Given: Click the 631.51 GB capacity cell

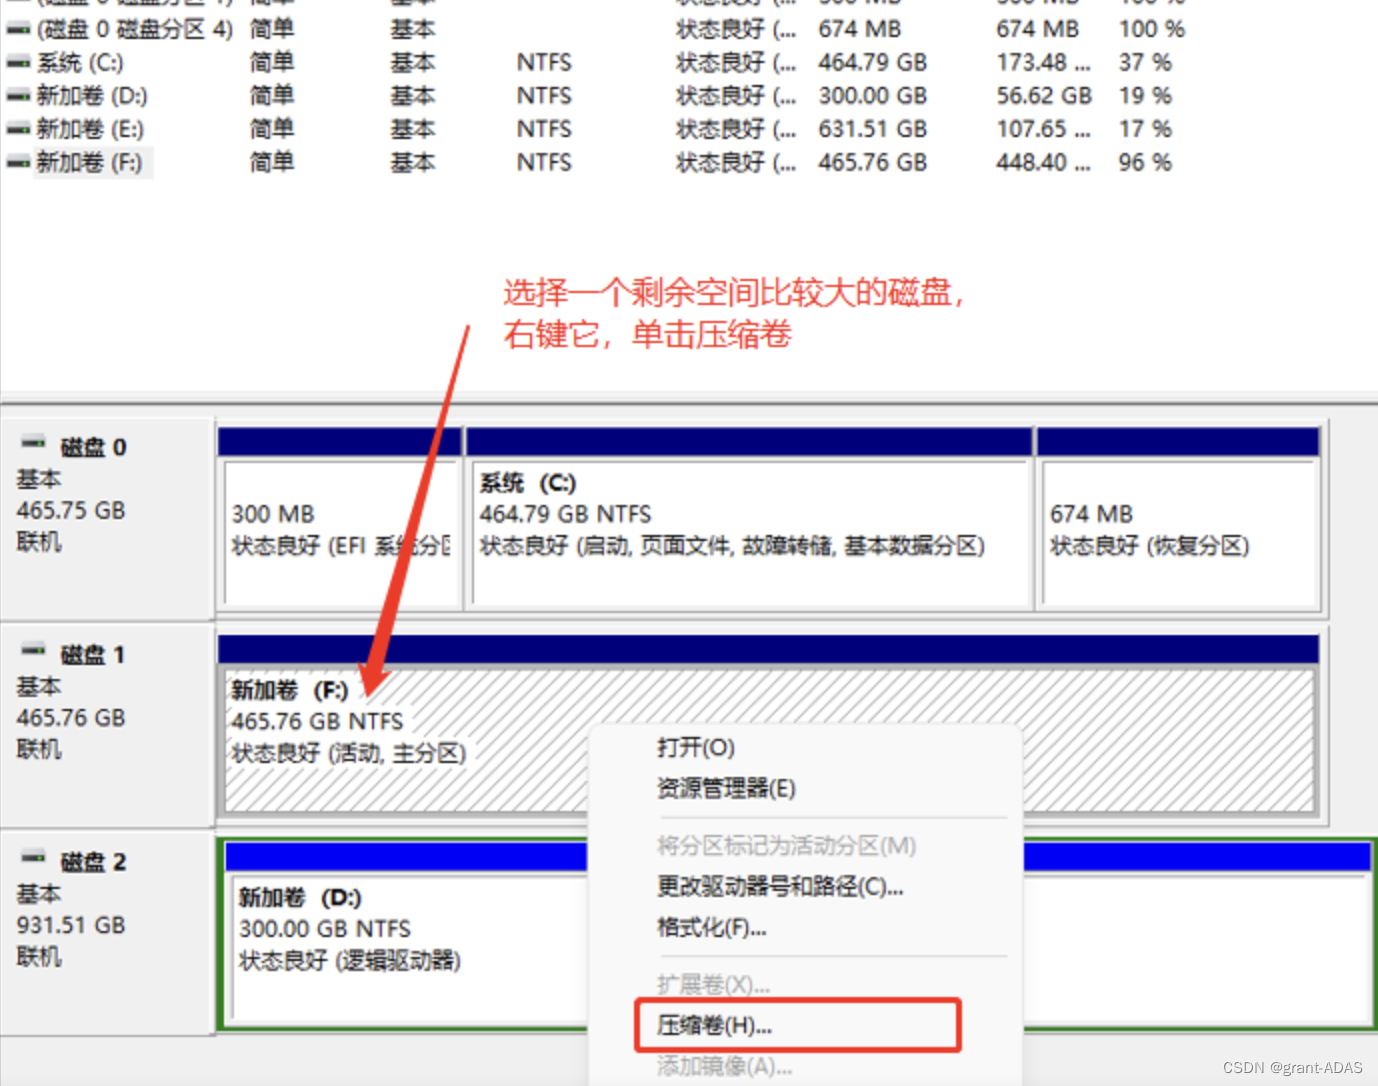Looking at the screenshot, I should [873, 129].
